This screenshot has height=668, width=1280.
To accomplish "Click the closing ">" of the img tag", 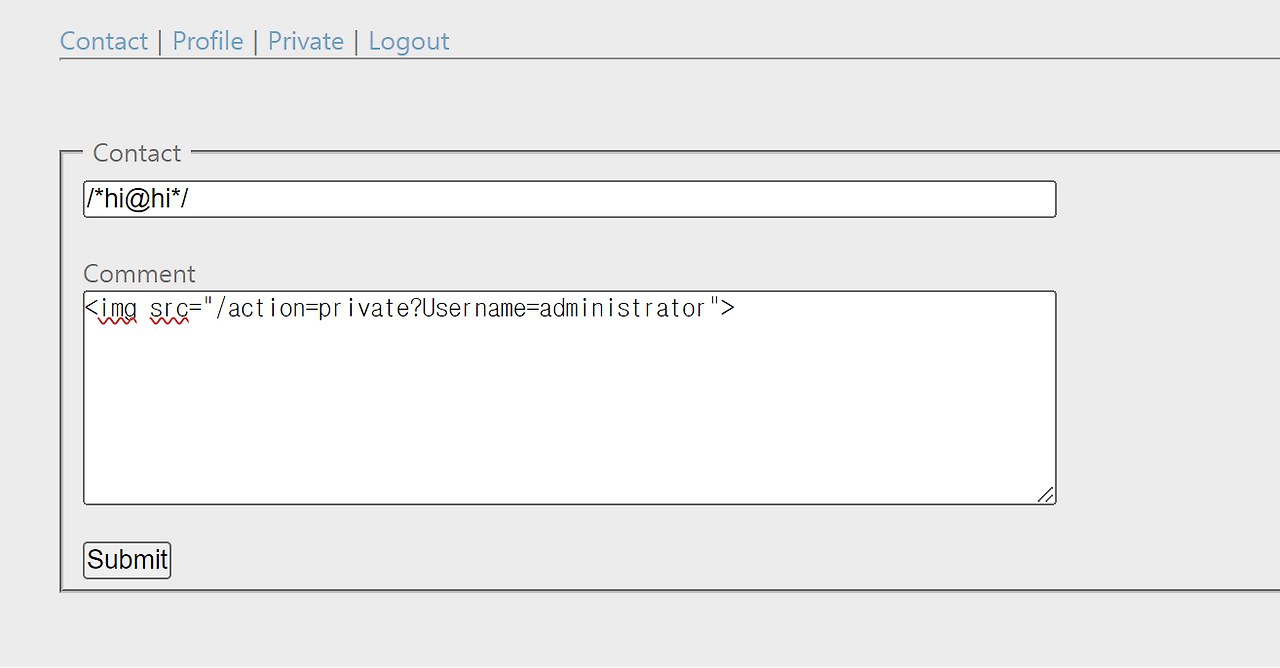I will (x=727, y=309).
